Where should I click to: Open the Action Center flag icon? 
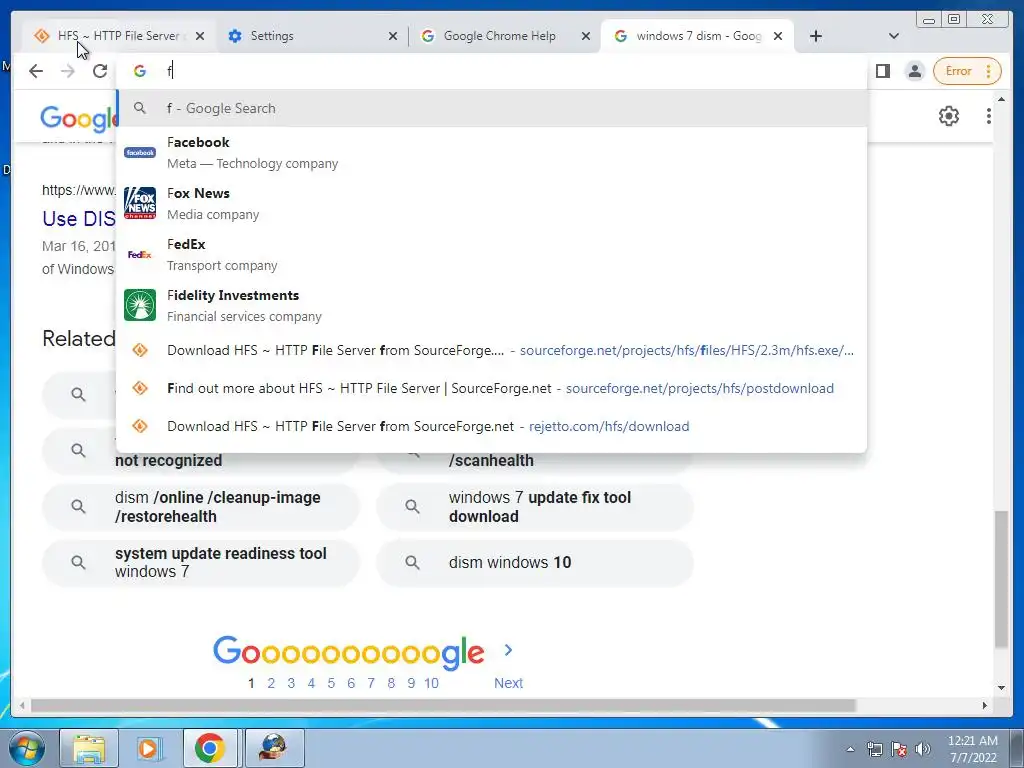pos(899,749)
